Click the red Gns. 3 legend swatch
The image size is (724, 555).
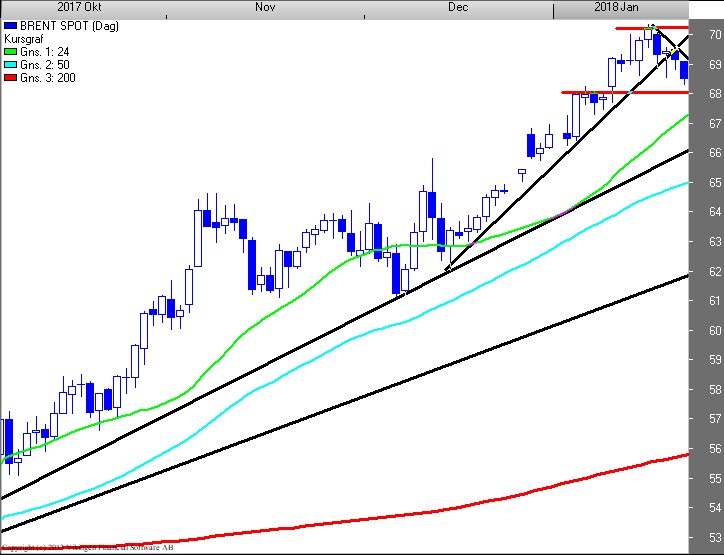(x=11, y=78)
